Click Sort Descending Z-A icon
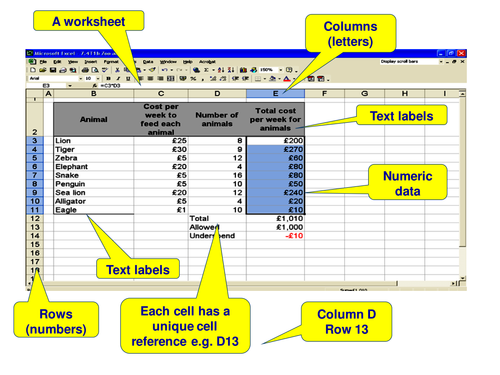Screen dimensions: 500x375 (x=231, y=70)
